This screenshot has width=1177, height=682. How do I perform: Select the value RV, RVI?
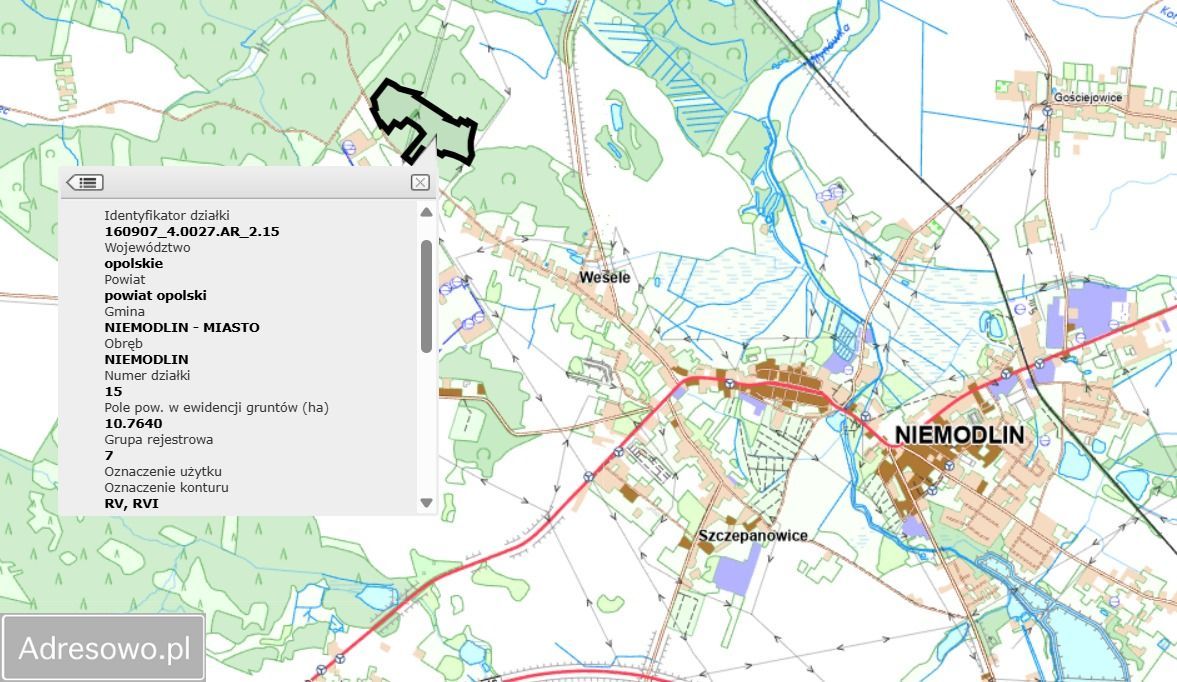131,503
